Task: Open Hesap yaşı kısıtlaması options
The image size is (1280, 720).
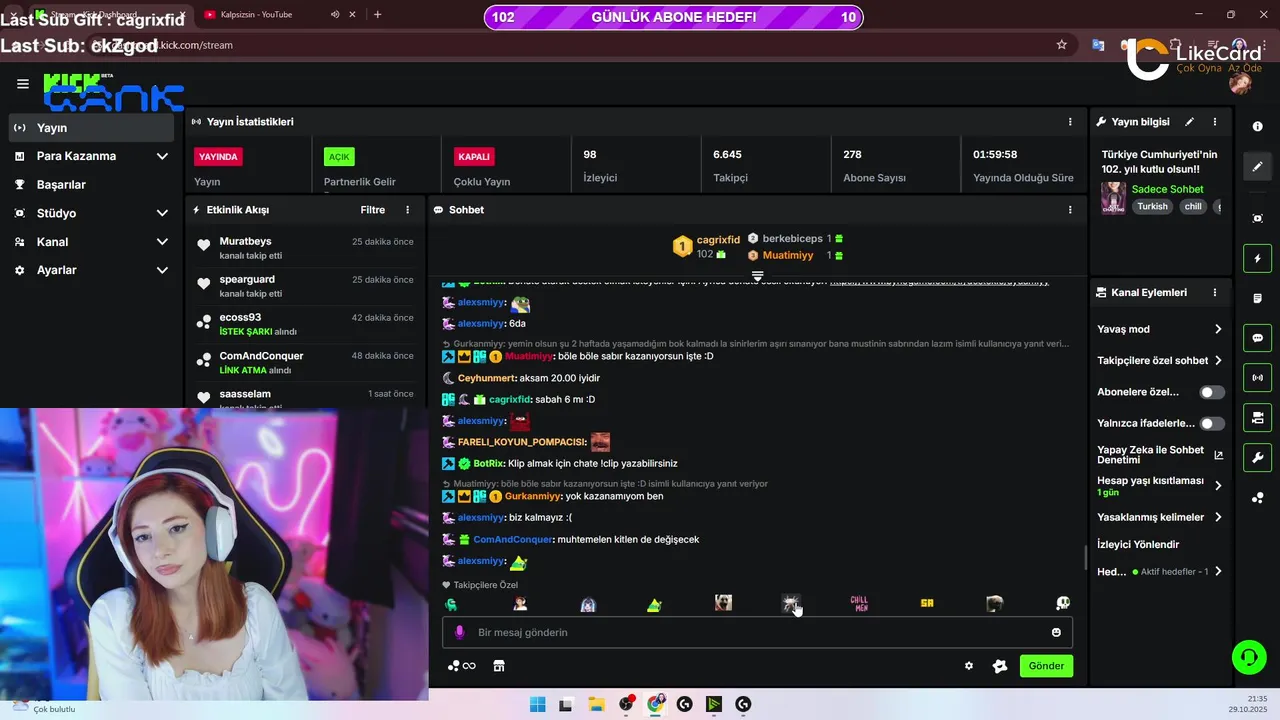Action: (1160, 486)
